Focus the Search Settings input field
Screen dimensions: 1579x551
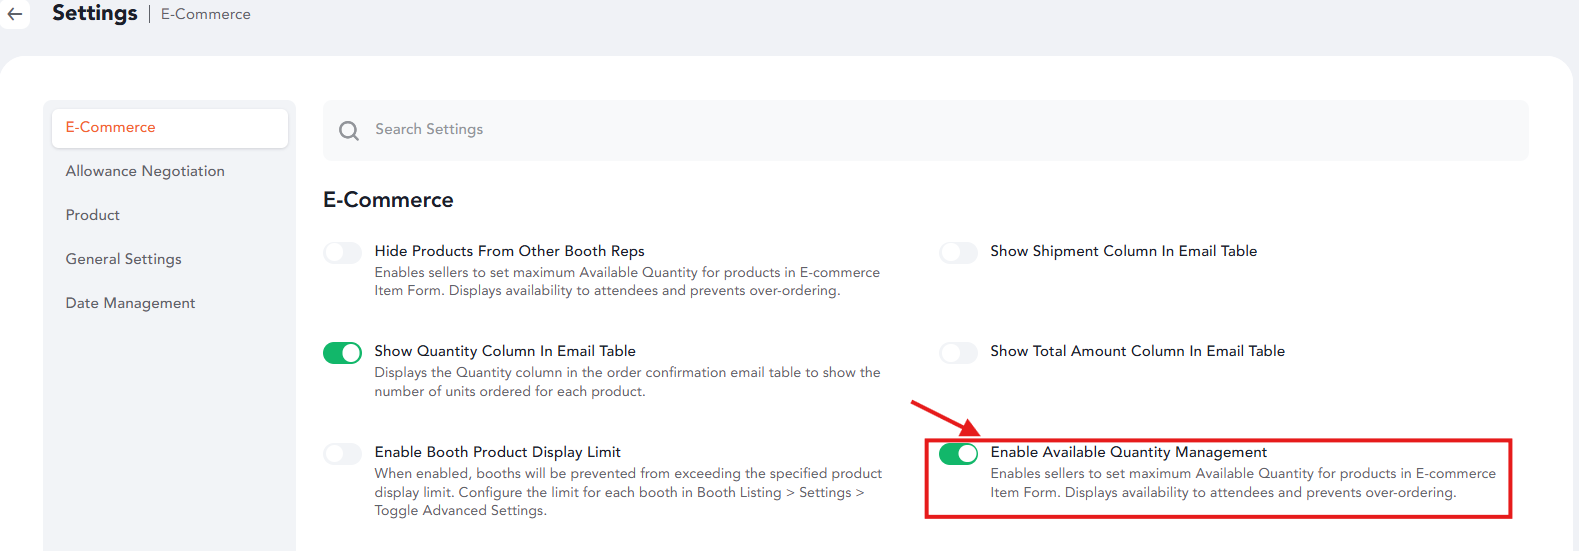[925, 130]
